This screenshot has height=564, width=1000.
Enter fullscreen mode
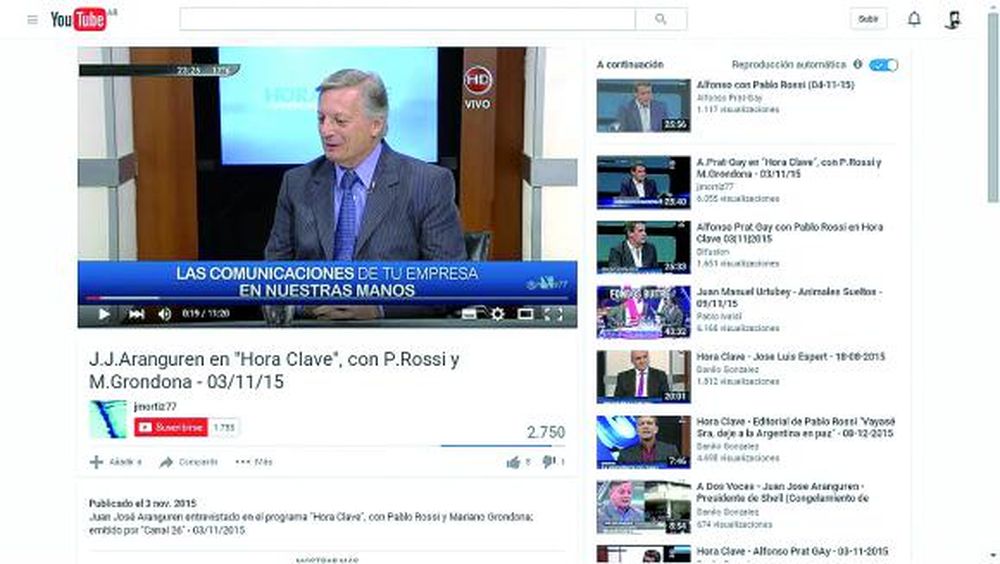click(553, 314)
